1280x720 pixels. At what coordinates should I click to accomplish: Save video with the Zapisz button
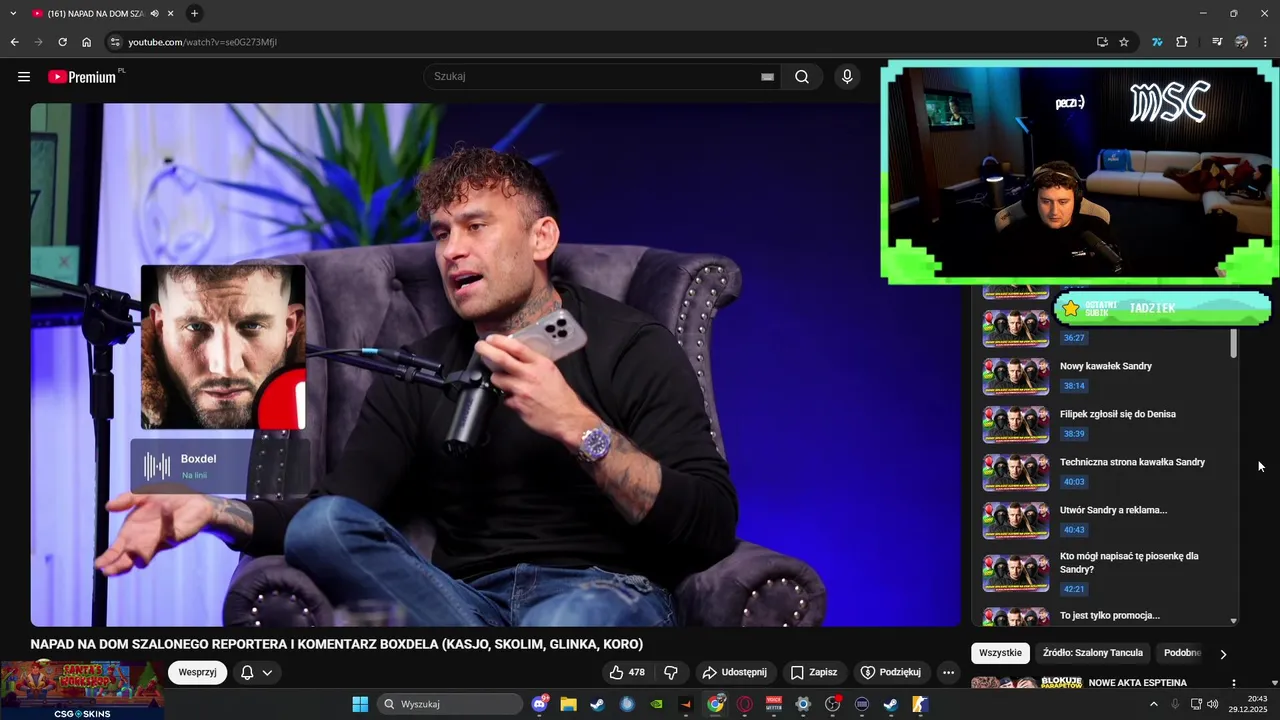pyautogui.click(x=814, y=672)
